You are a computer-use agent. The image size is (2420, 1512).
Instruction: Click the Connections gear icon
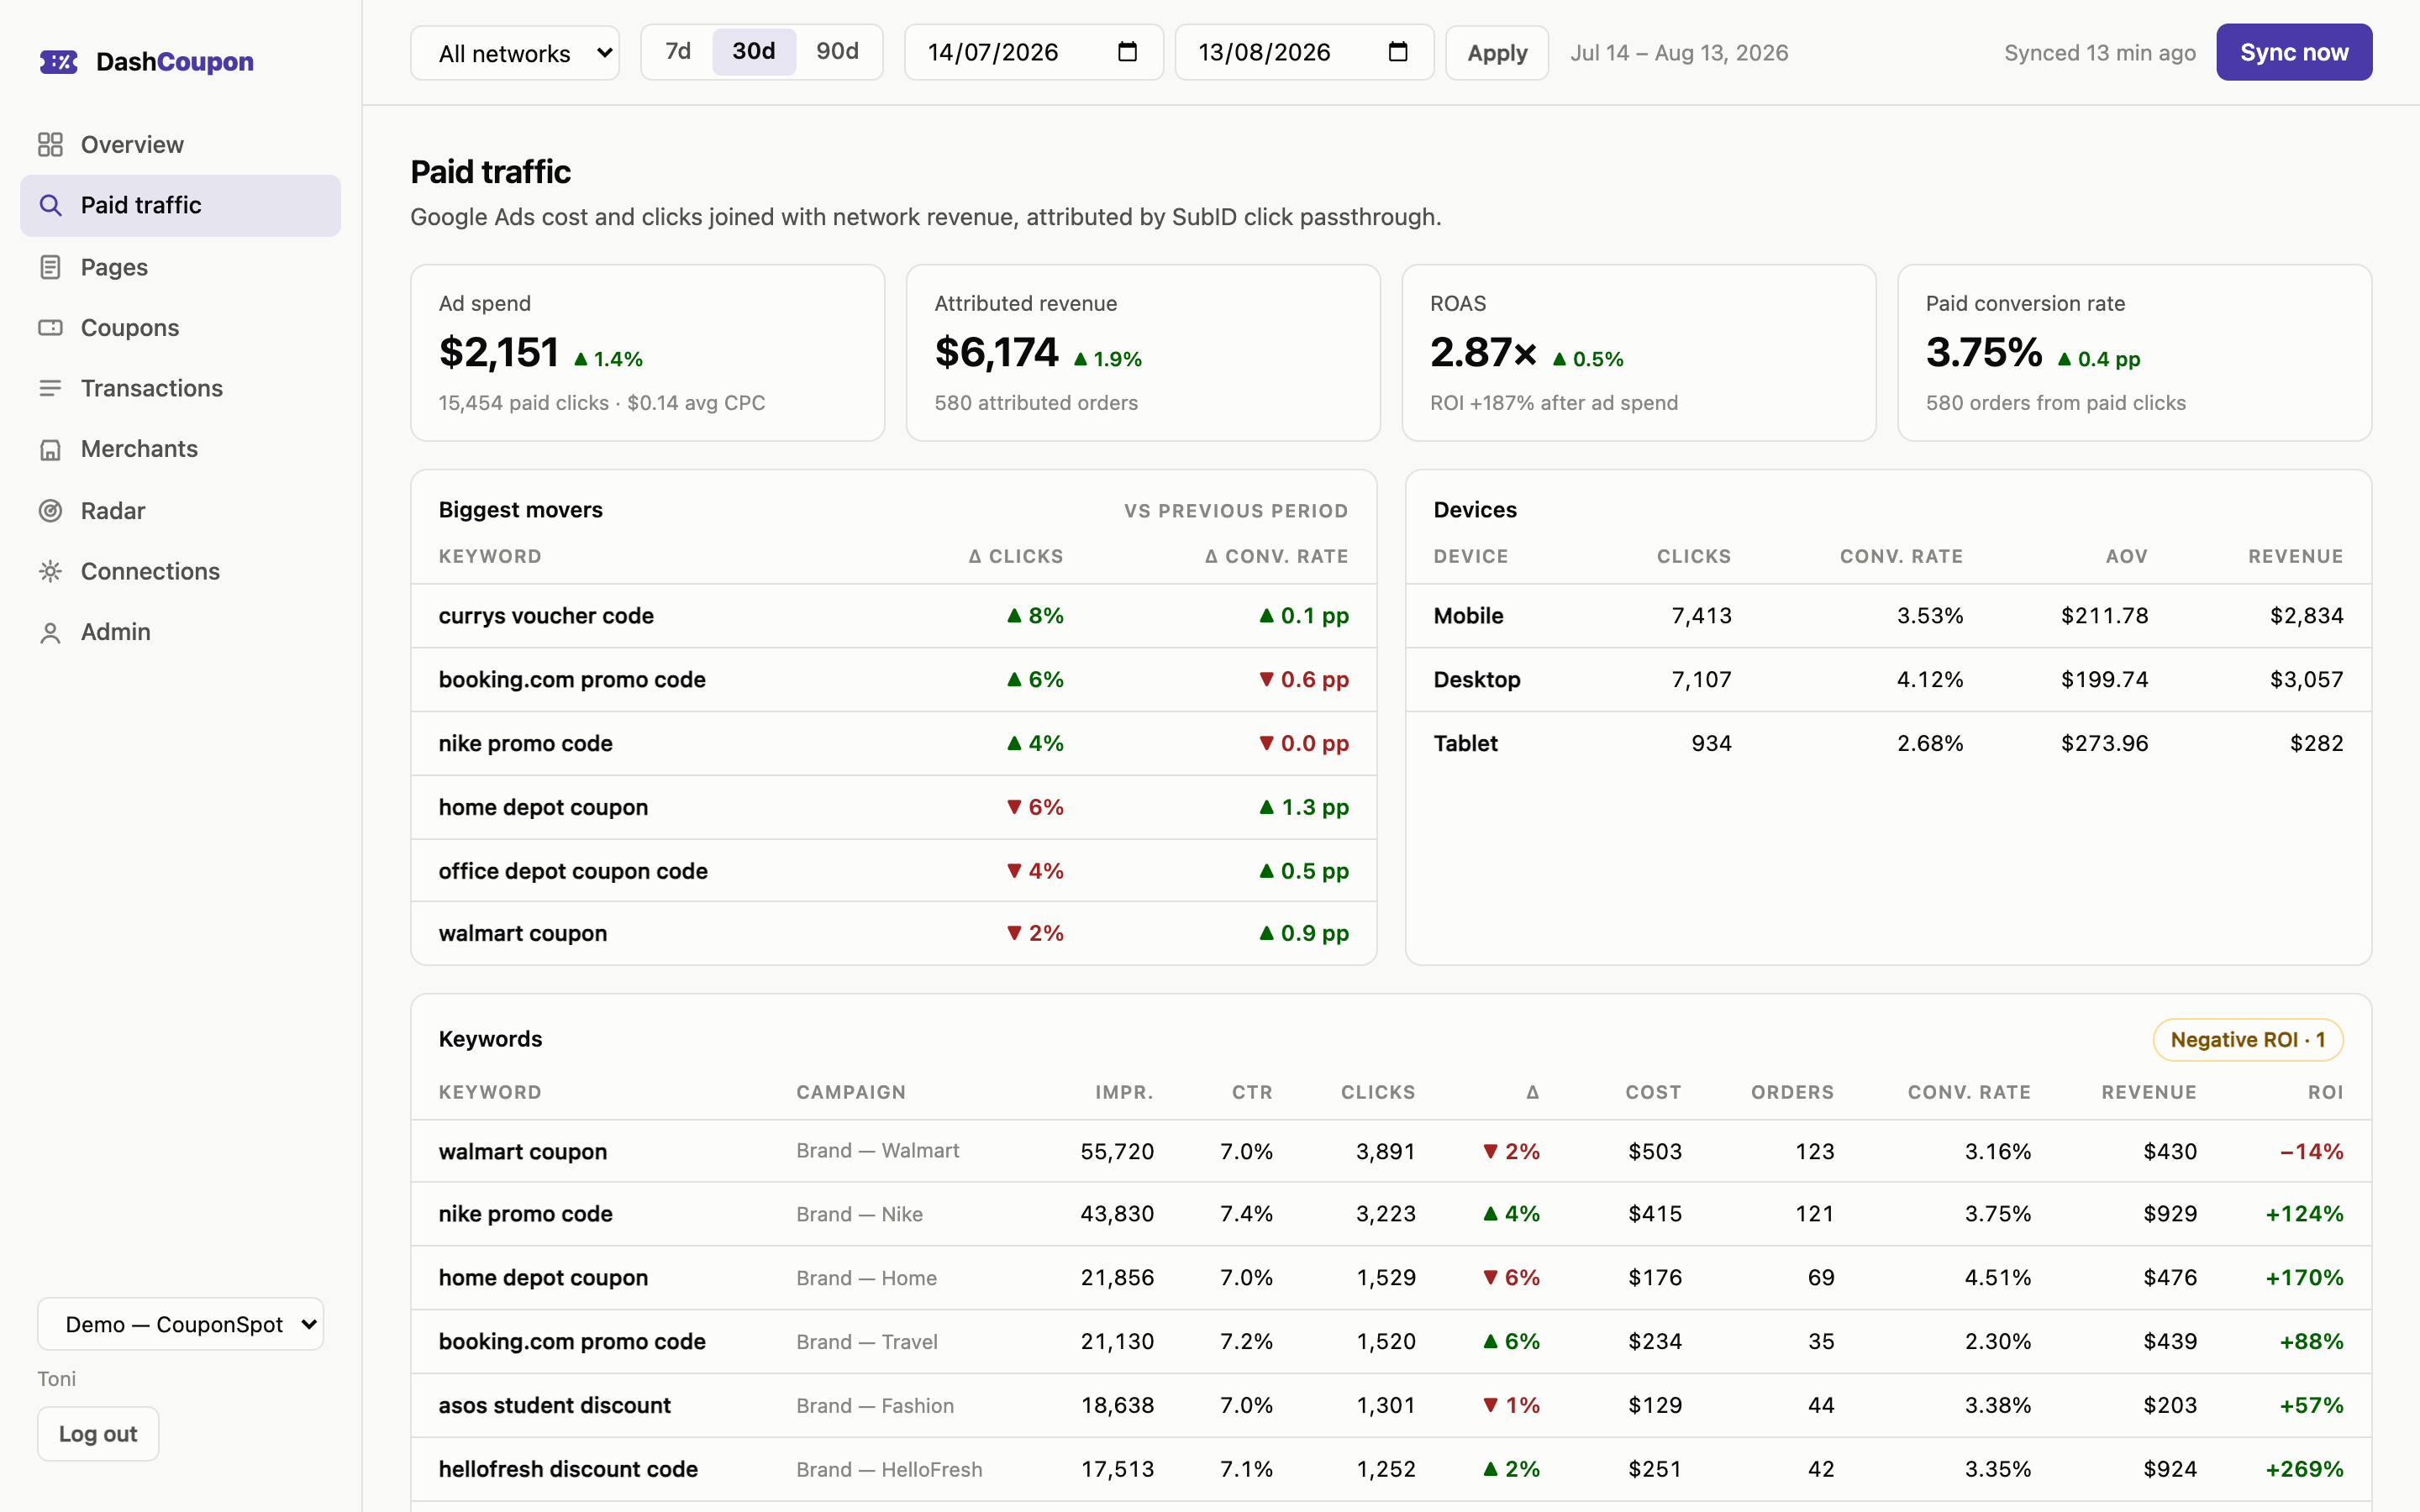pos(50,571)
